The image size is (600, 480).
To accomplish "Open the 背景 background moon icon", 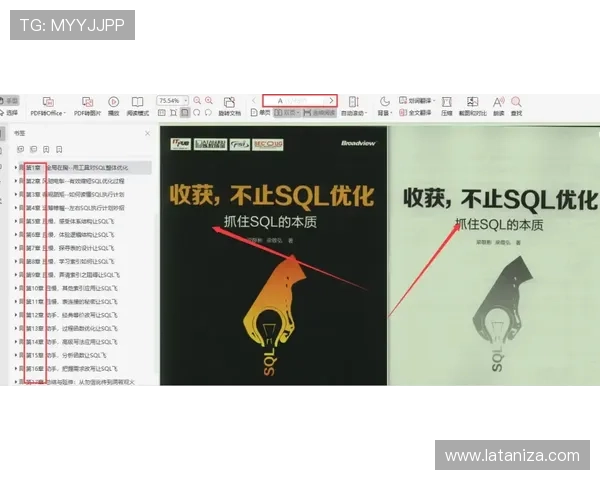I will [384, 101].
